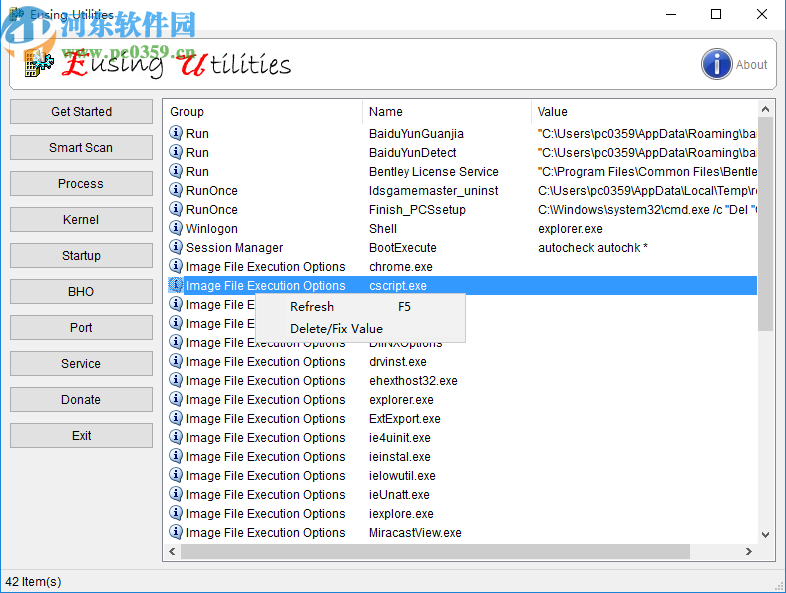Click the vertical scrollbar thumb
The height and width of the screenshot is (593, 786).
coord(765,224)
